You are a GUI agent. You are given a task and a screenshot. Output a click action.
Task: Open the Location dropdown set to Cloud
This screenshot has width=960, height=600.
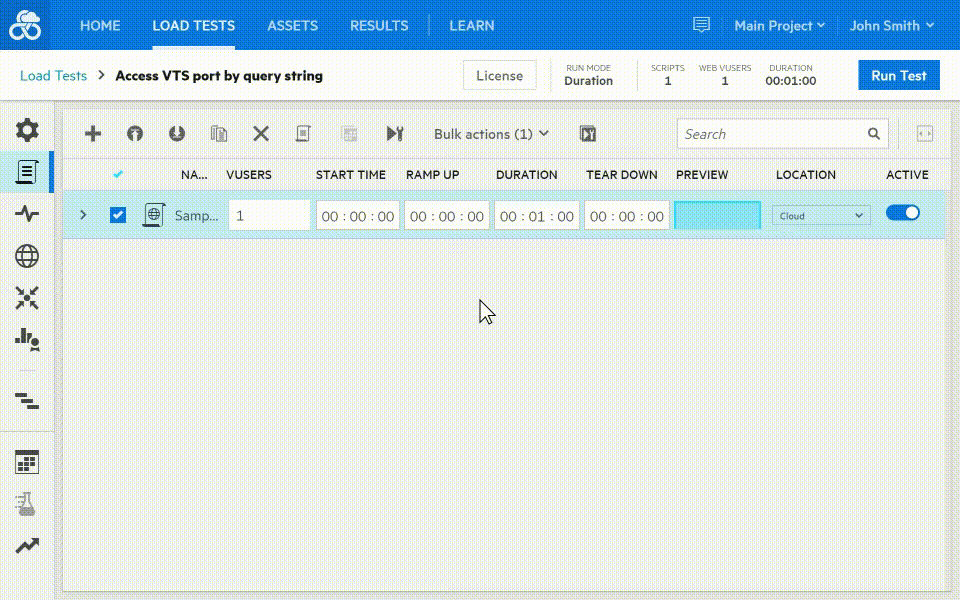820,214
